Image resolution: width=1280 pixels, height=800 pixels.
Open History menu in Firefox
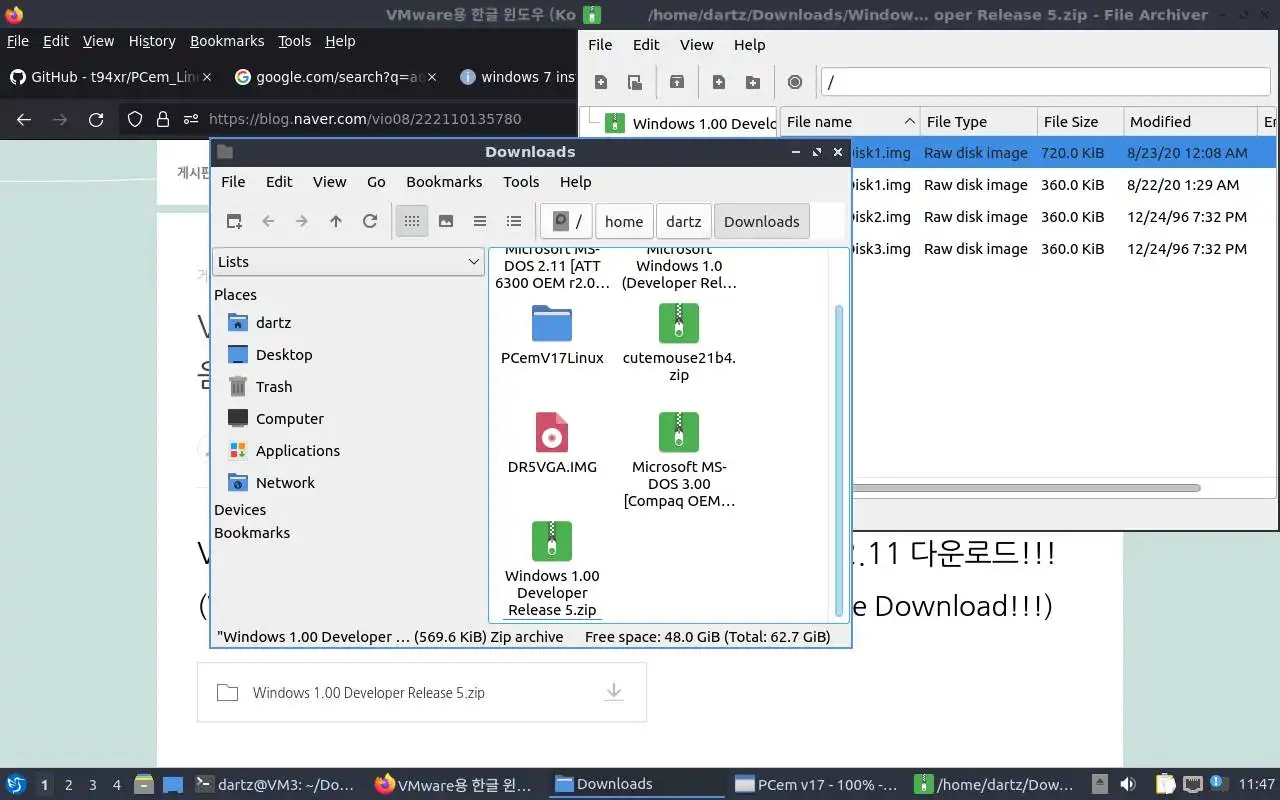152,41
